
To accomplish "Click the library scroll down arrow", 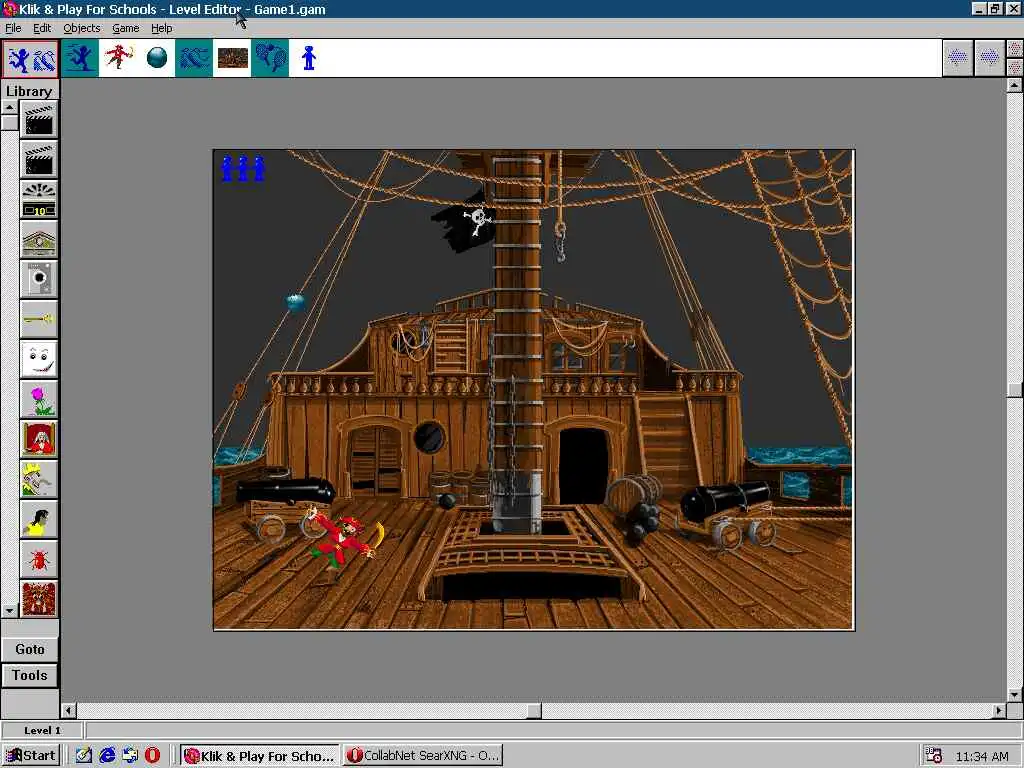I will click(x=9, y=611).
